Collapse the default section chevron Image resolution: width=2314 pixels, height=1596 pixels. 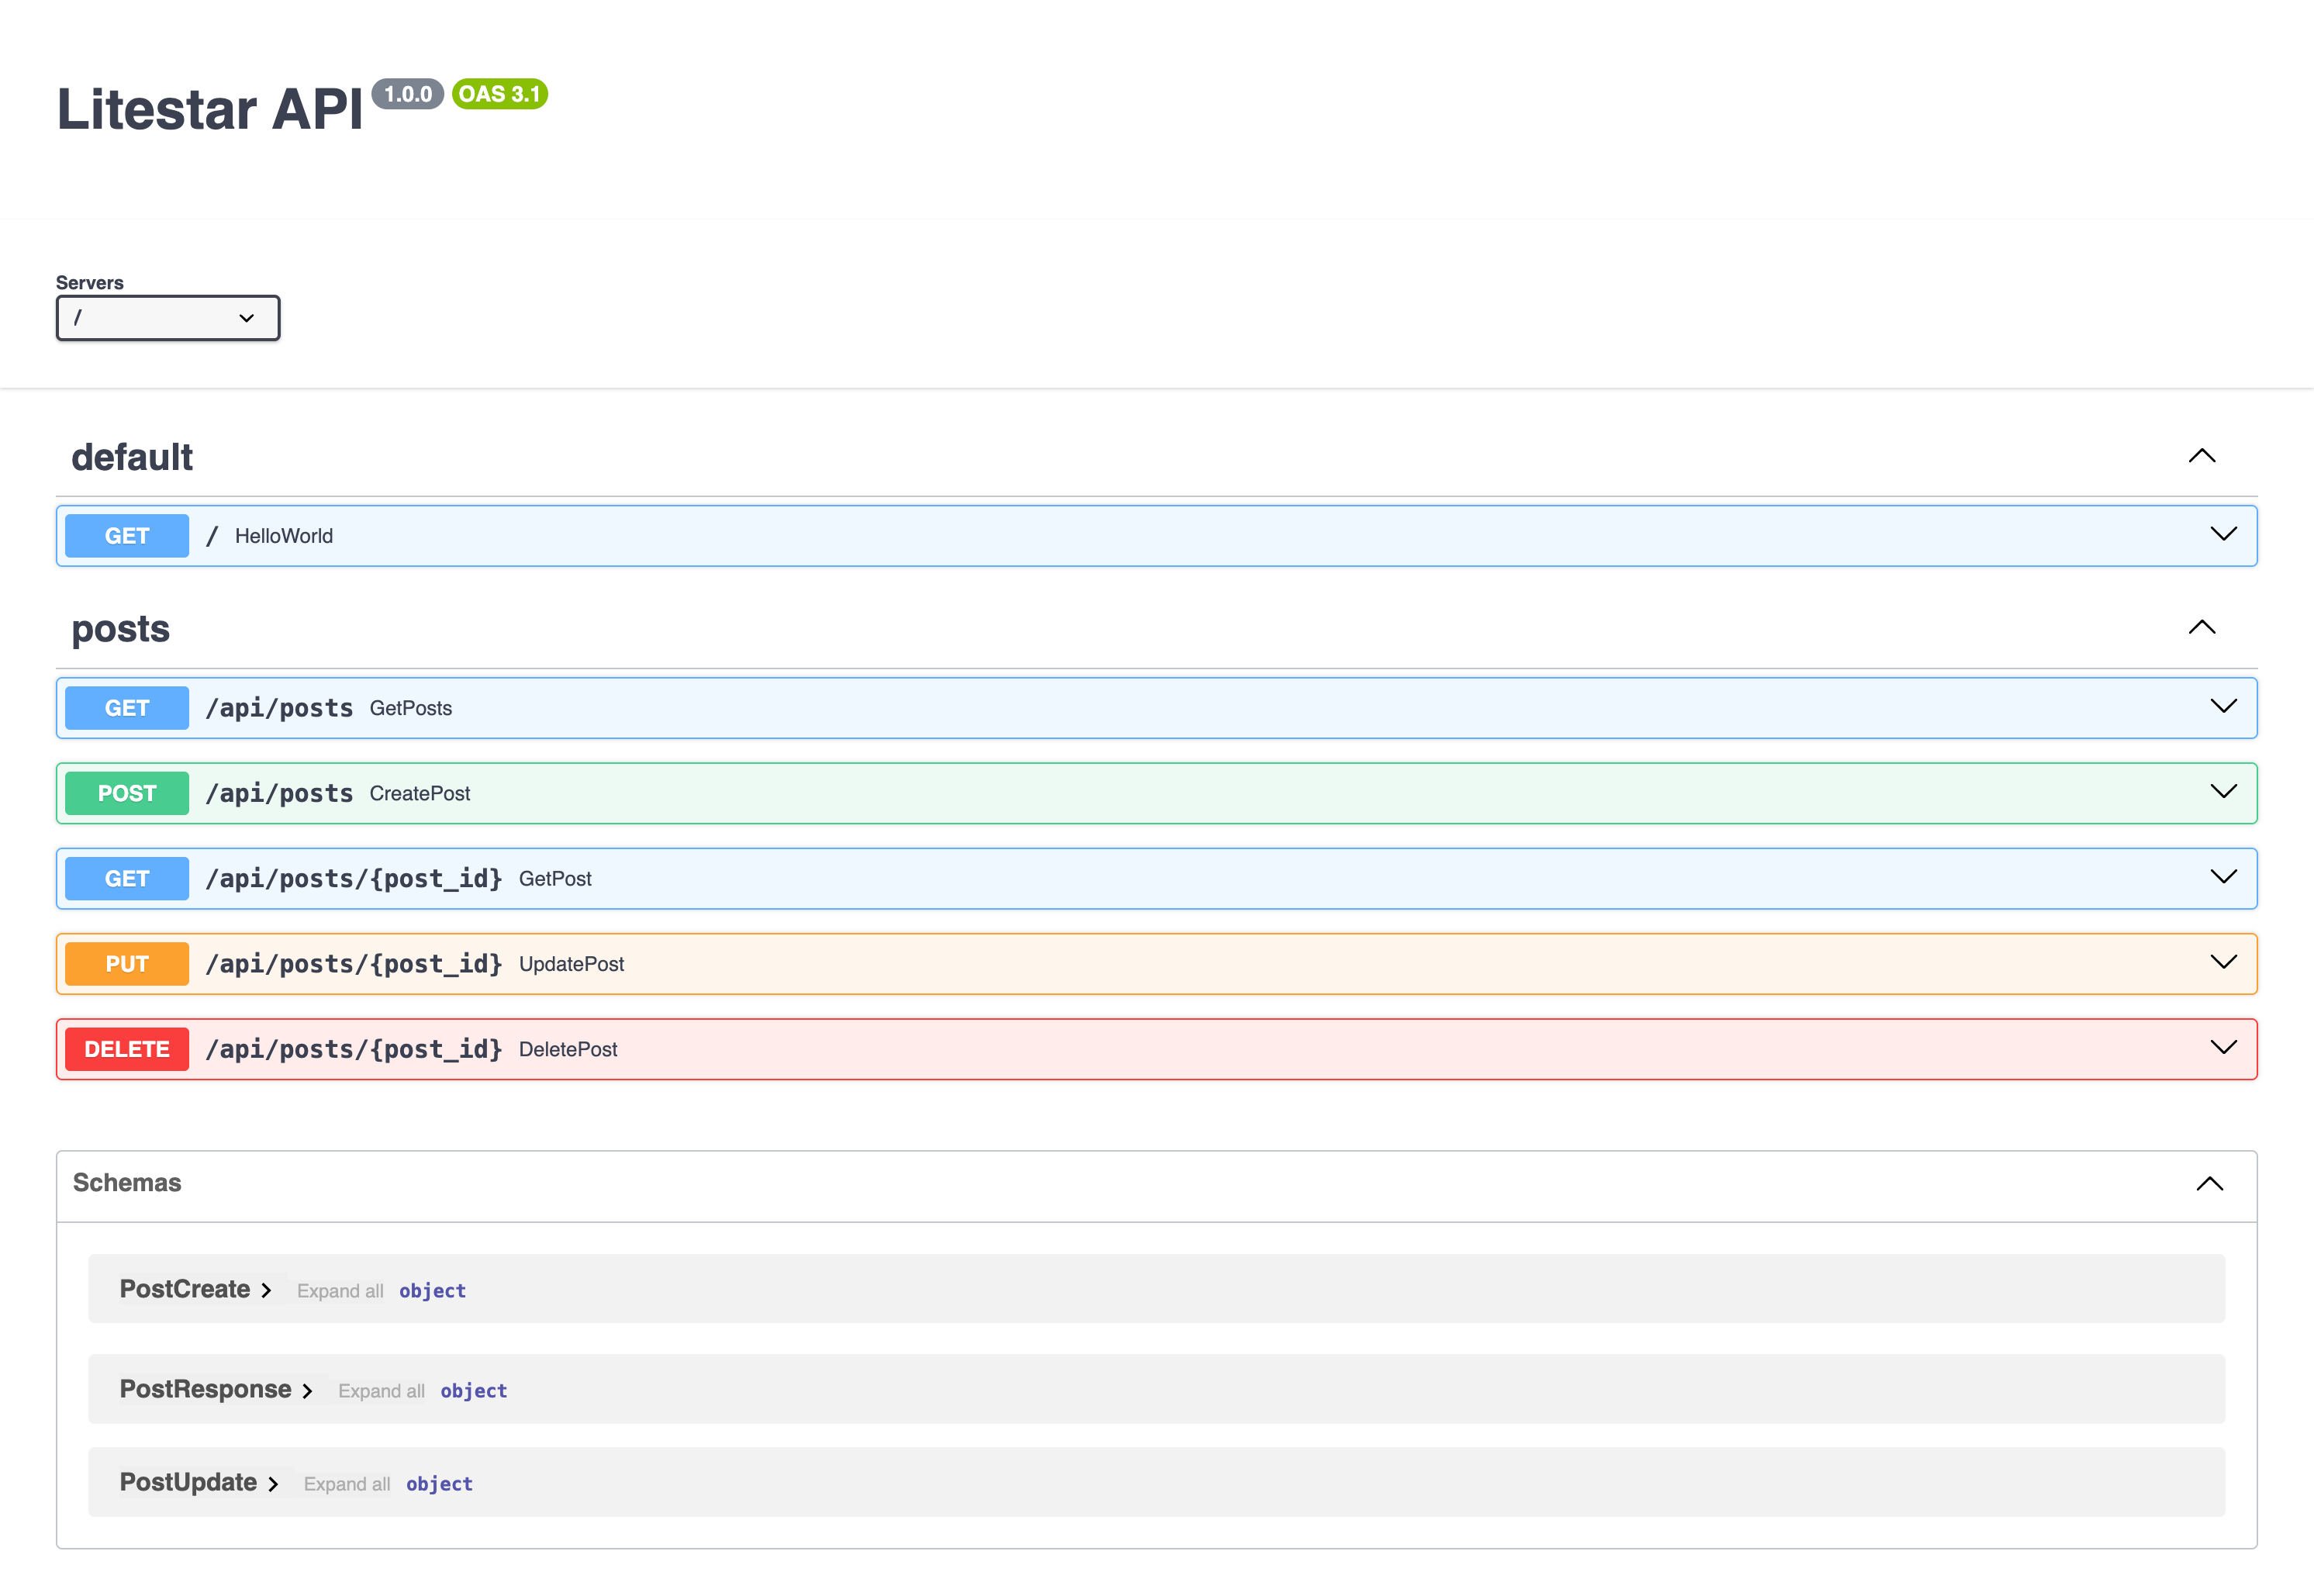[2202, 456]
